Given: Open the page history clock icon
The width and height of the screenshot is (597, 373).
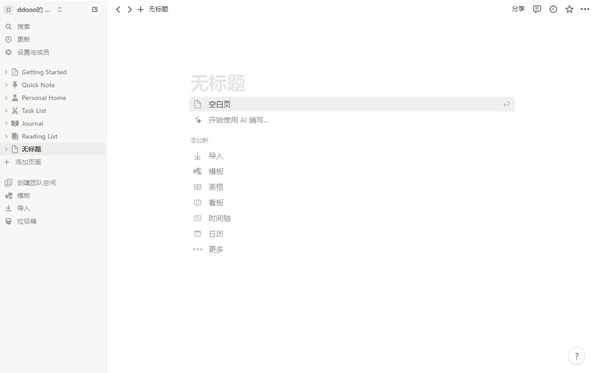Looking at the screenshot, I should tap(553, 9).
